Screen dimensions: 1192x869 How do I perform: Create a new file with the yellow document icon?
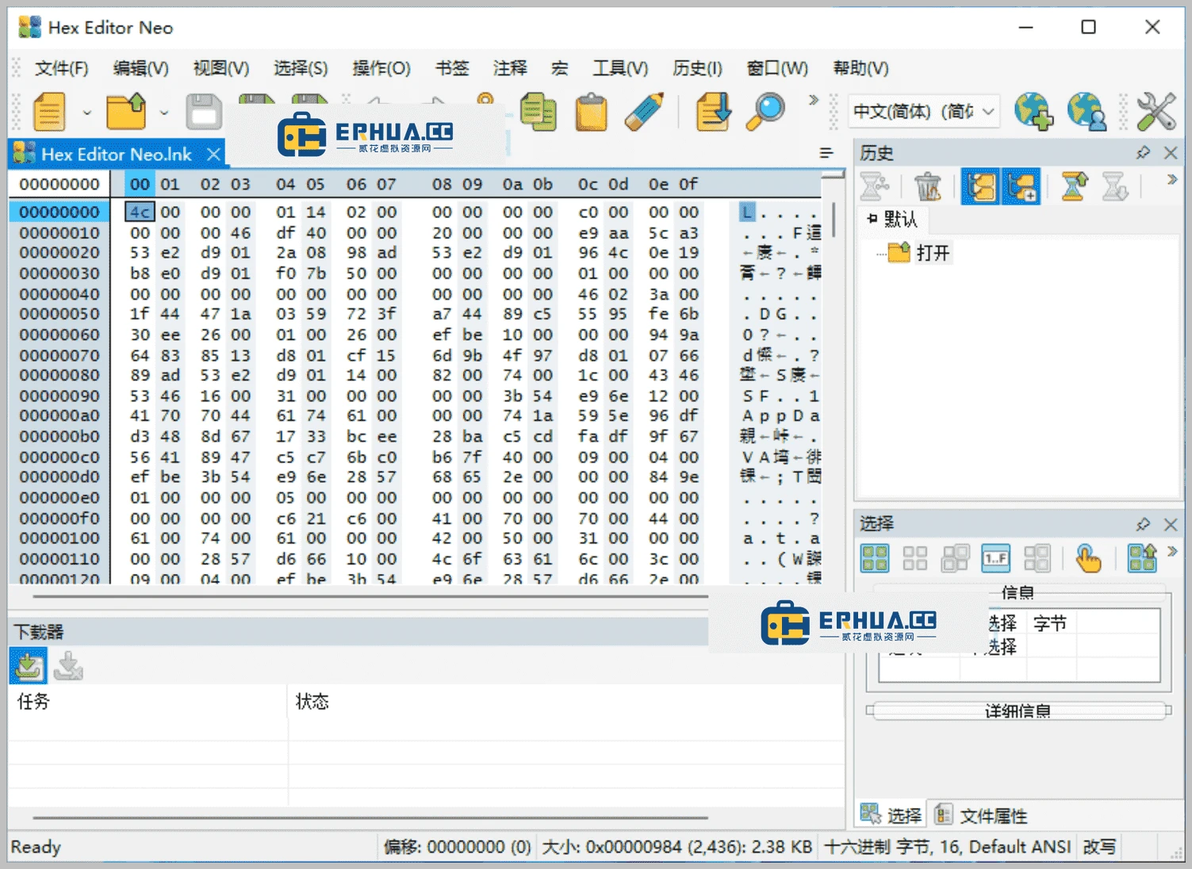49,112
